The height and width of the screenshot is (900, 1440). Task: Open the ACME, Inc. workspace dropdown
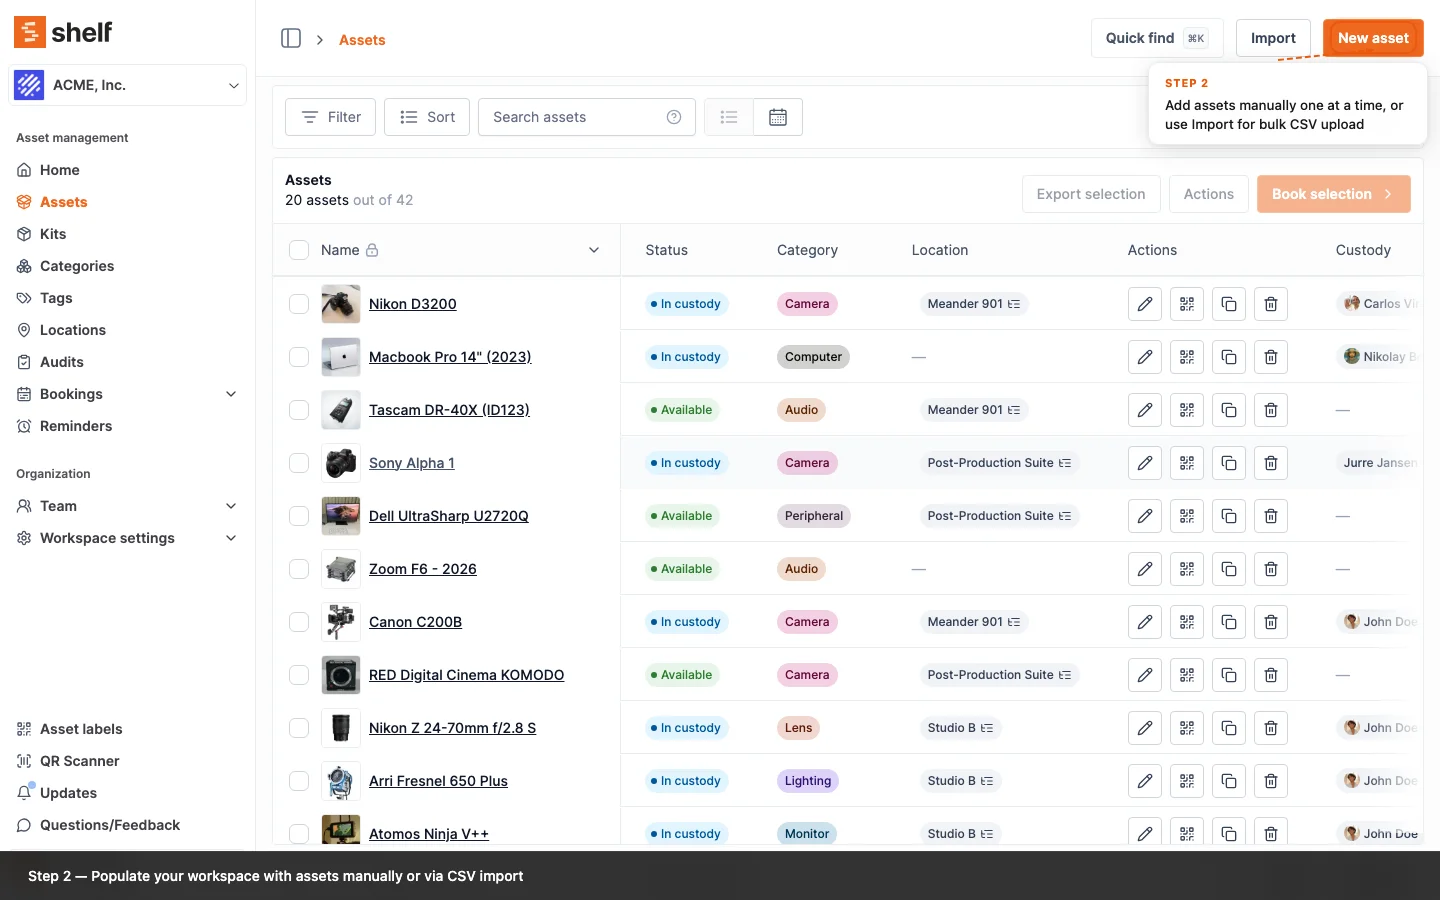pos(128,85)
